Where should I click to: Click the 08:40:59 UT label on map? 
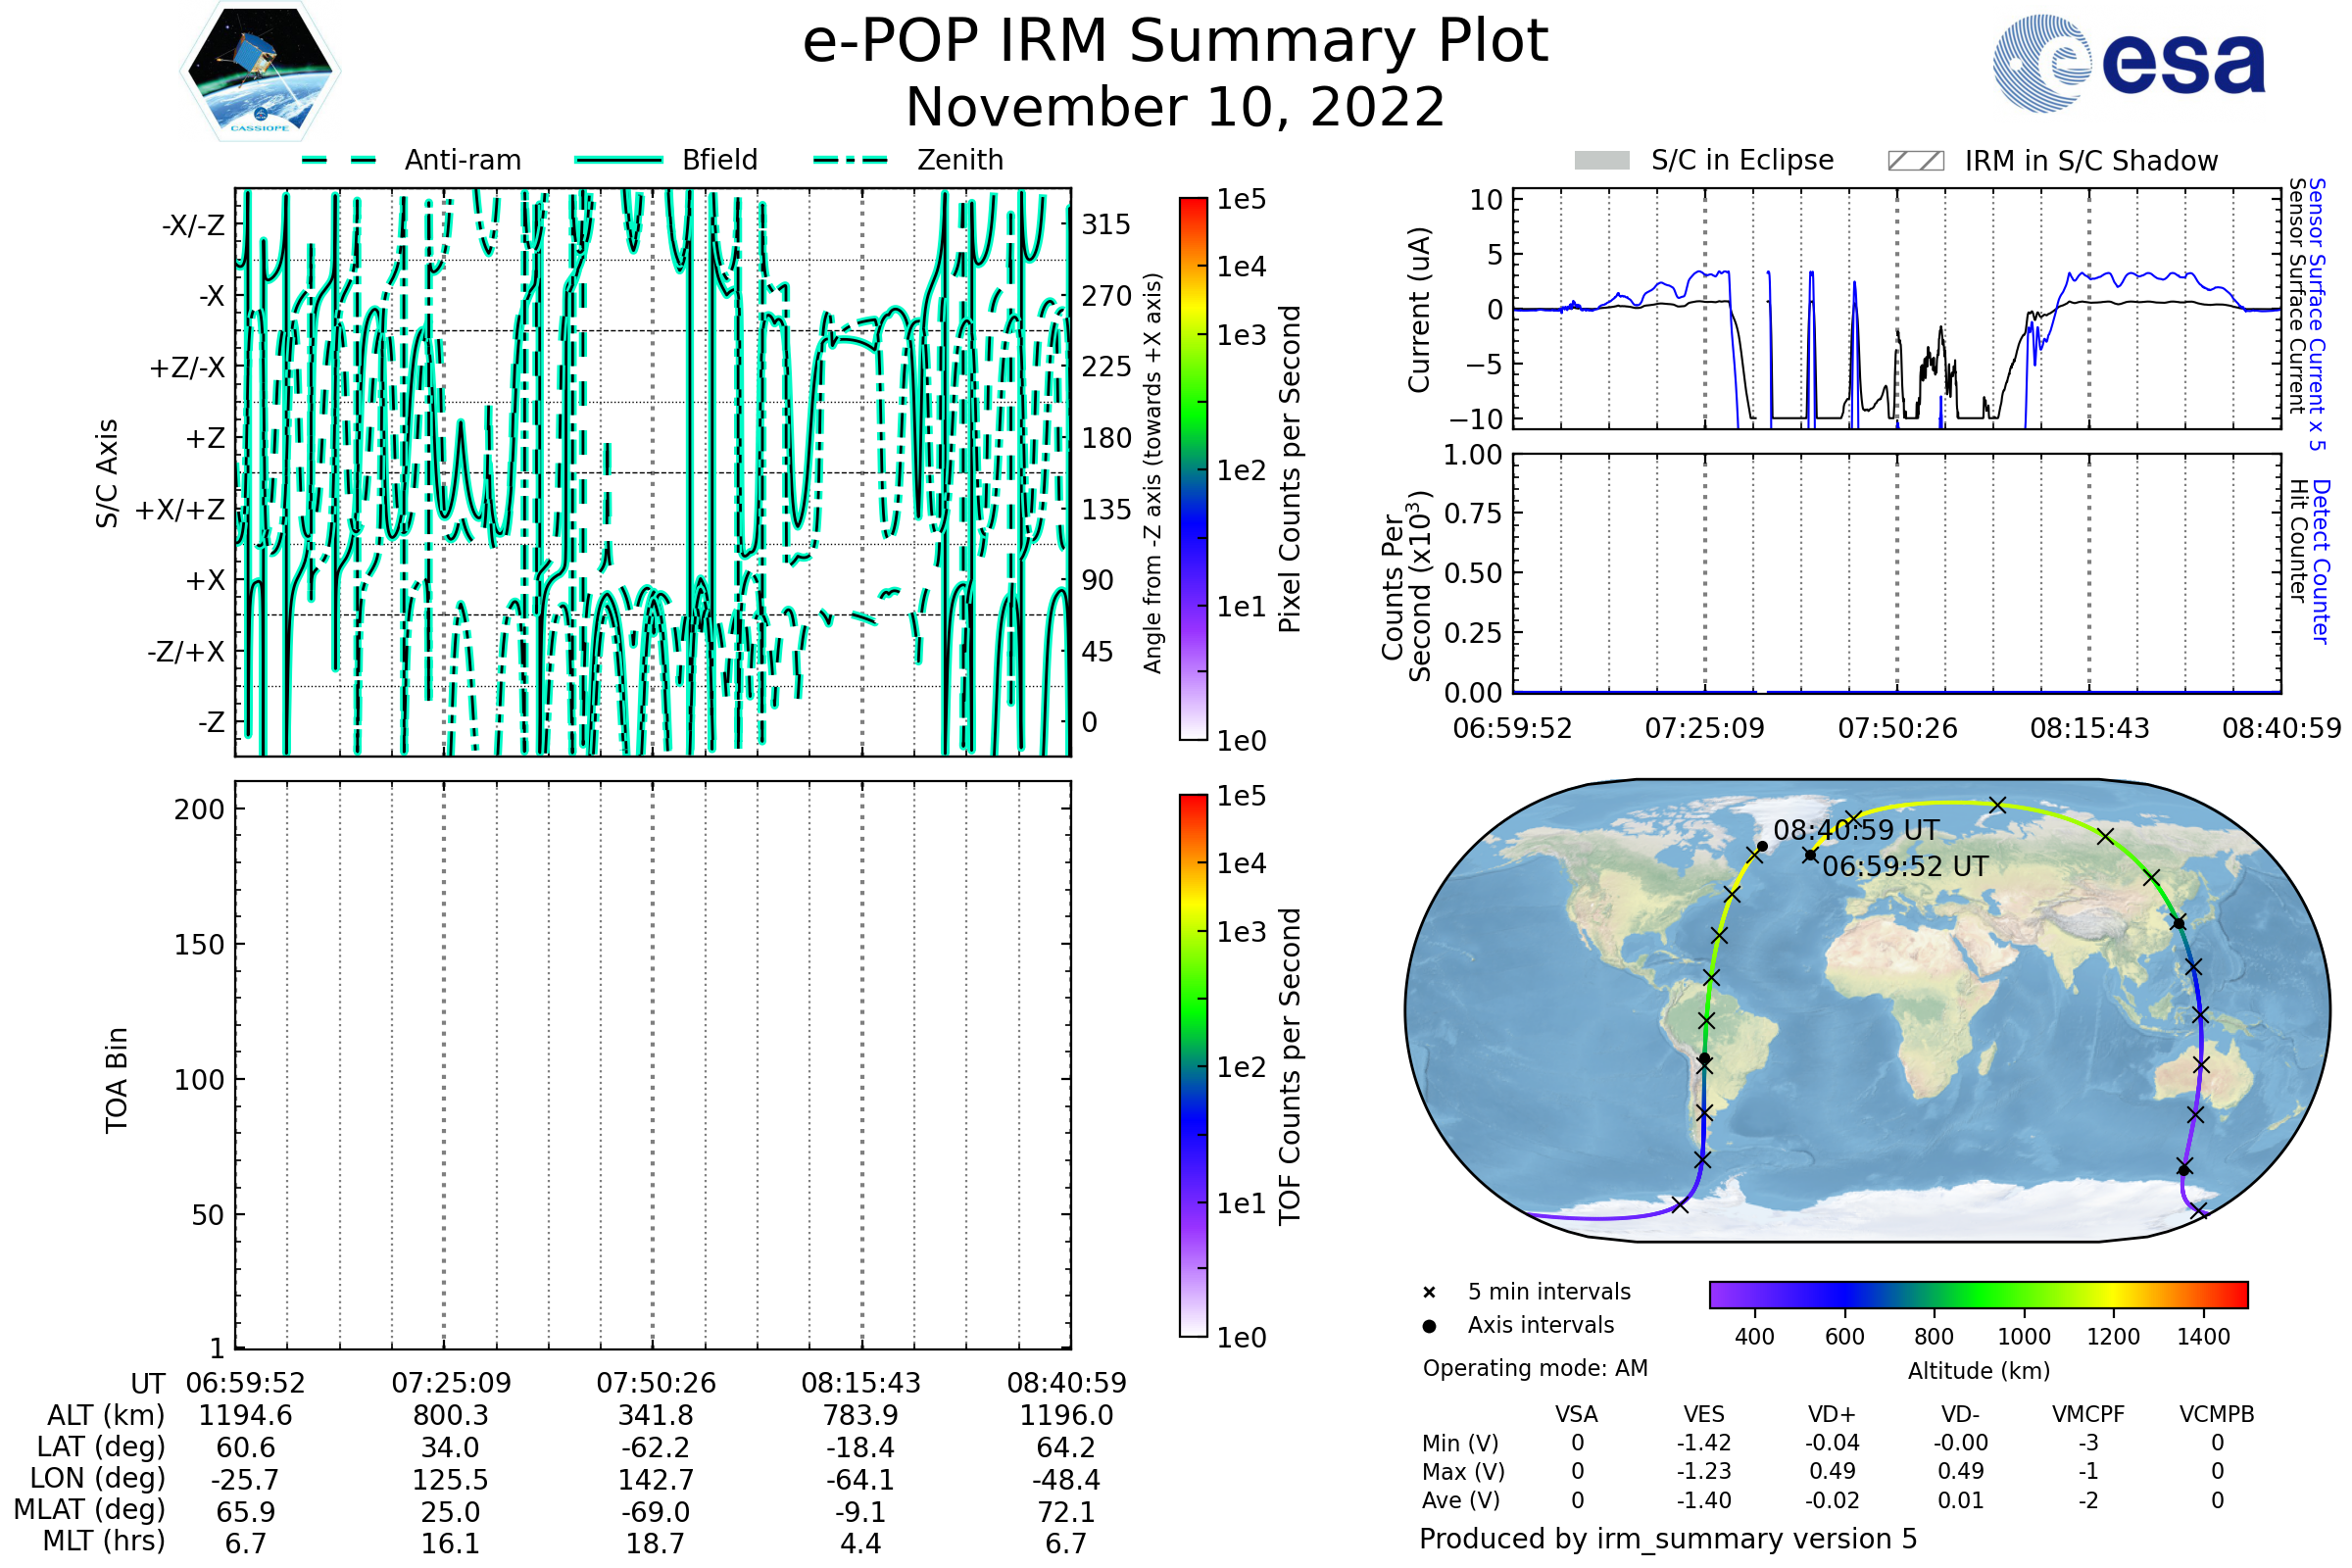click(1856, 830)
